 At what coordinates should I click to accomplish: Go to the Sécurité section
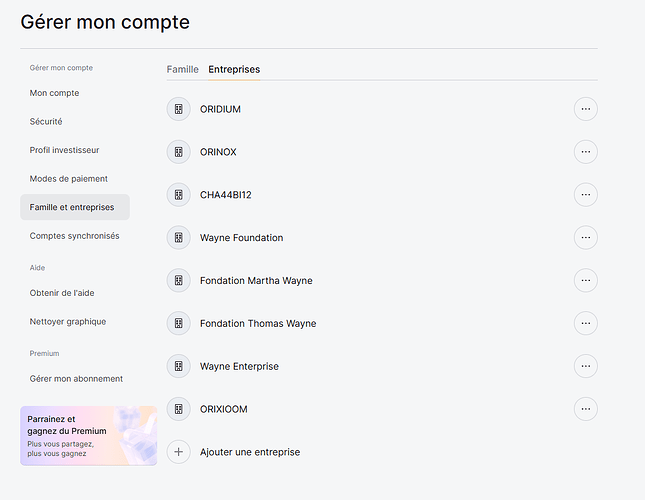point(46,122)
